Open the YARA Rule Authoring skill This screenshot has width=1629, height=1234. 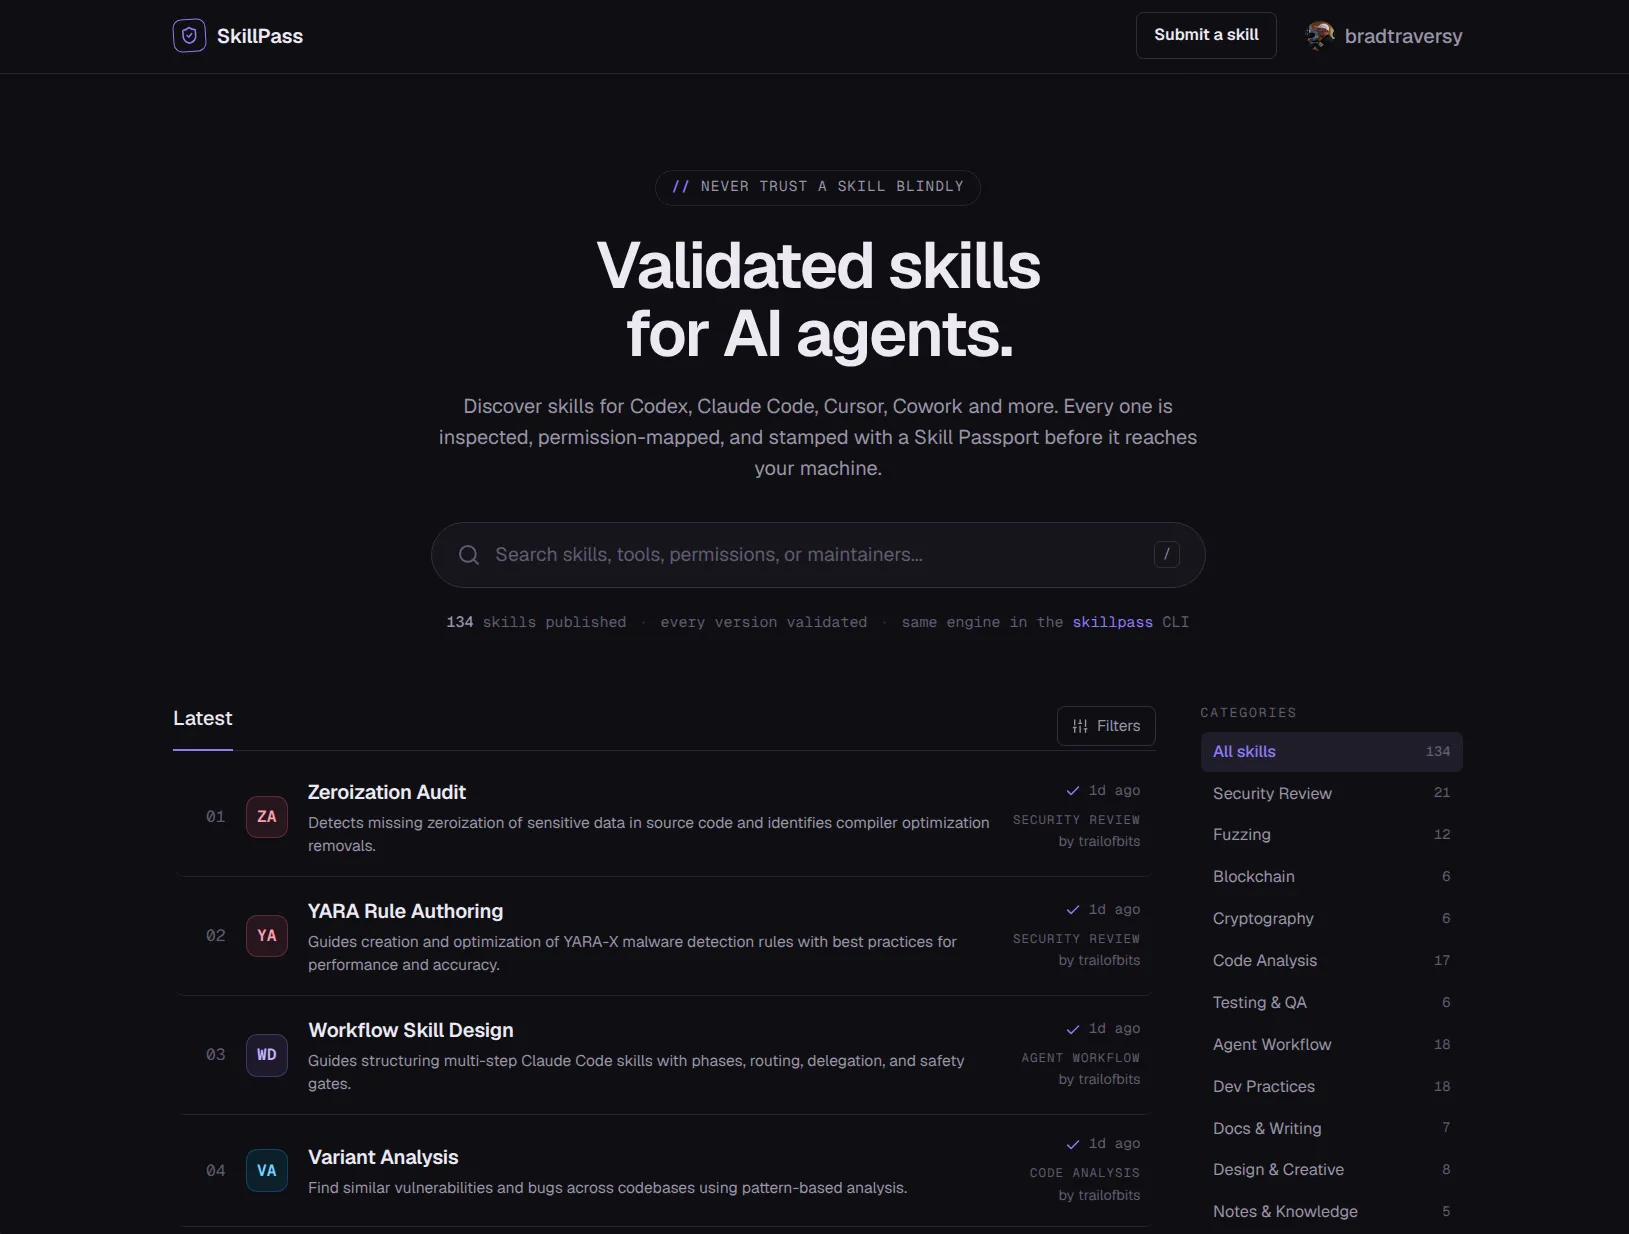click(x=405, y=911)
